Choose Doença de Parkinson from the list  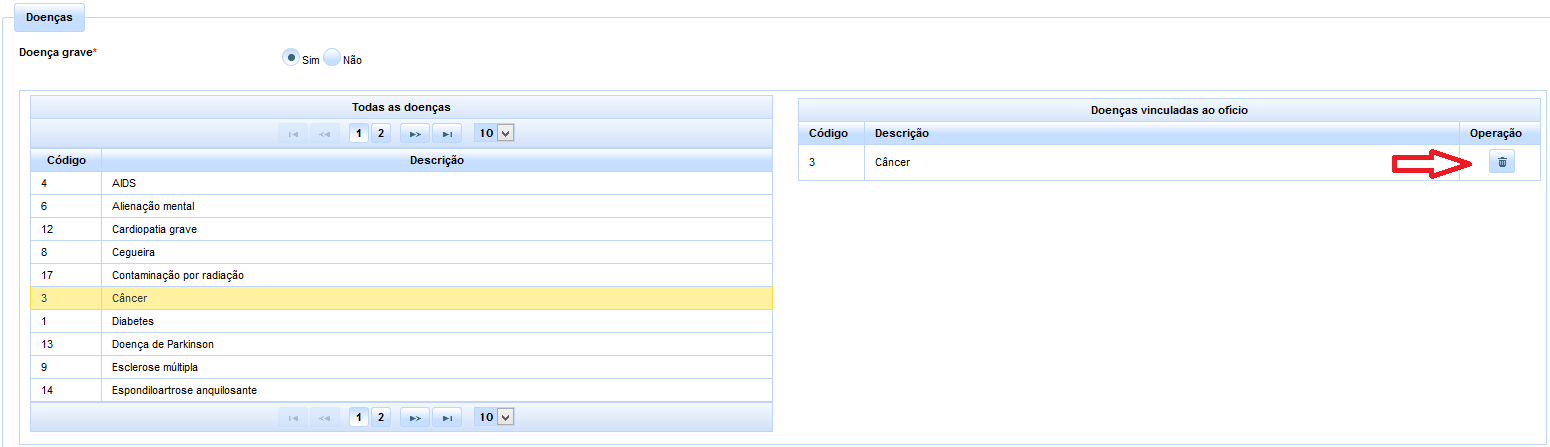click(x=400, y=344)
